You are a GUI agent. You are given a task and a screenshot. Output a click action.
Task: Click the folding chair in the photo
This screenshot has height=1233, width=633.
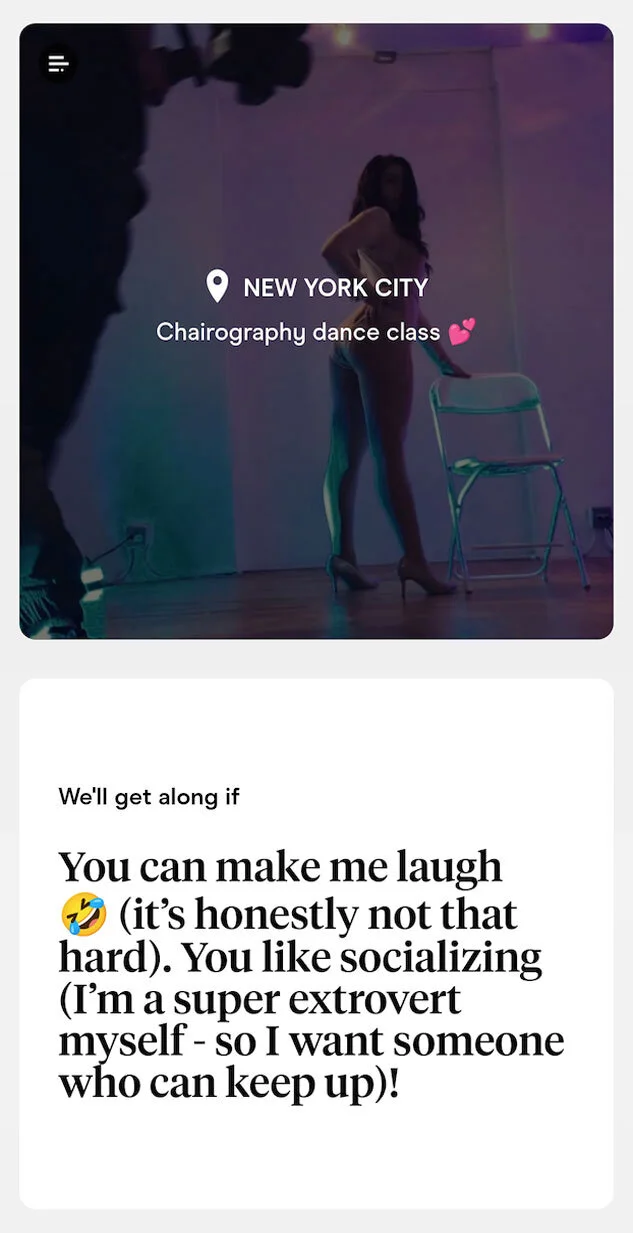(505, 478)
